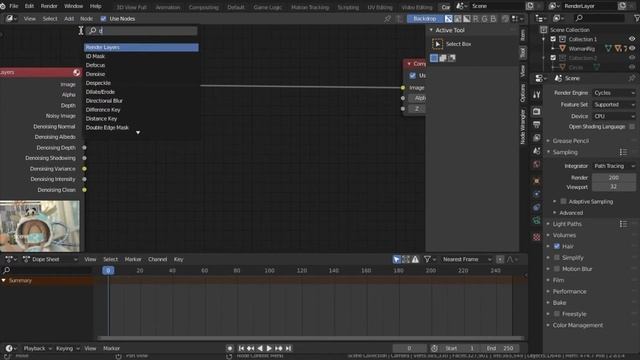The image size is (640, 360).
Task: Expand the Color Management panel
Action: point(577,325)
